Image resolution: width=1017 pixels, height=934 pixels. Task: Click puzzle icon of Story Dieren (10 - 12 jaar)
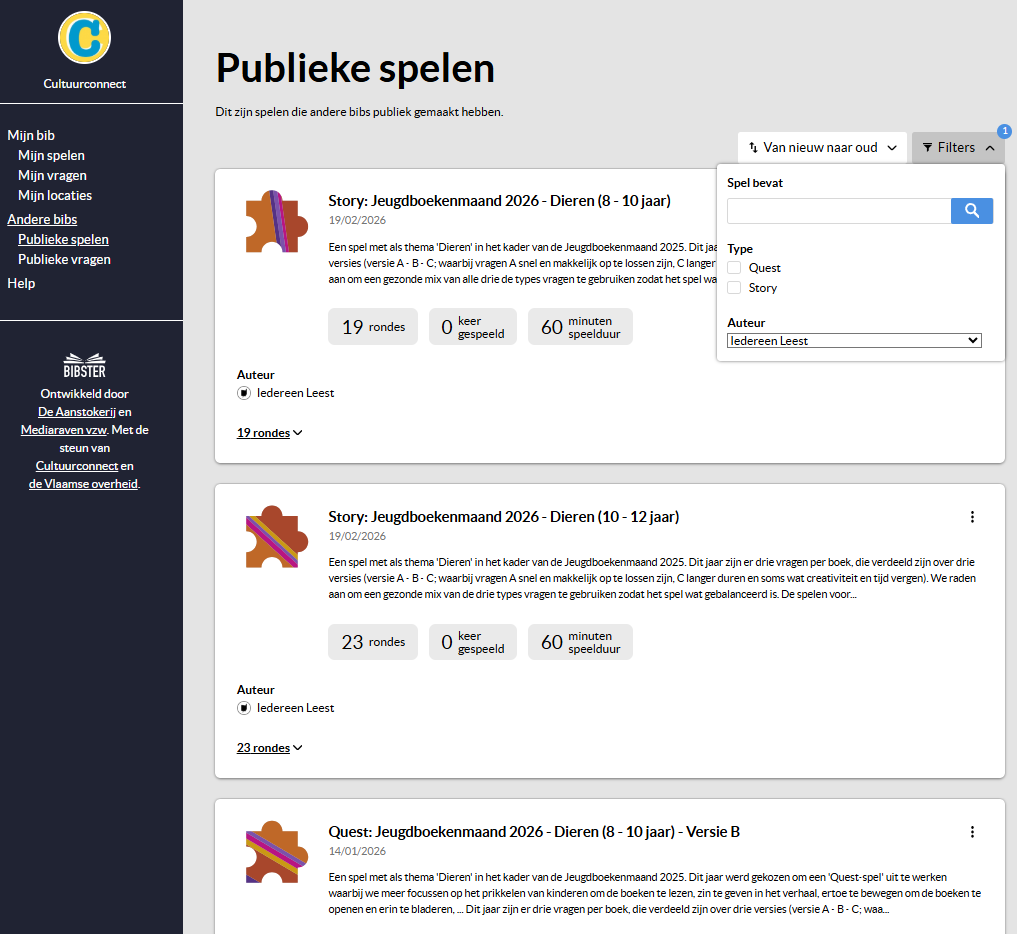pyautogui.click(x=271, y=536)
